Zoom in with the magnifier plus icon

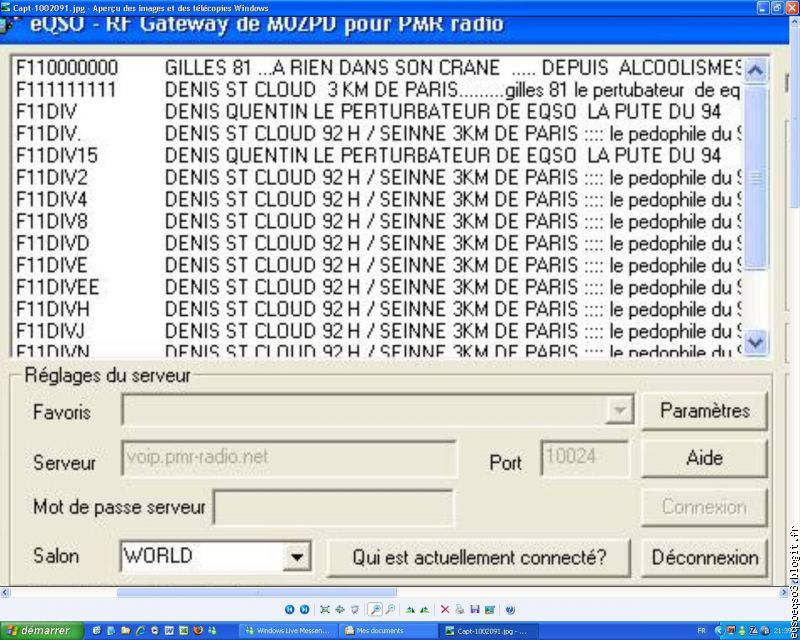[x=375, y=609]
